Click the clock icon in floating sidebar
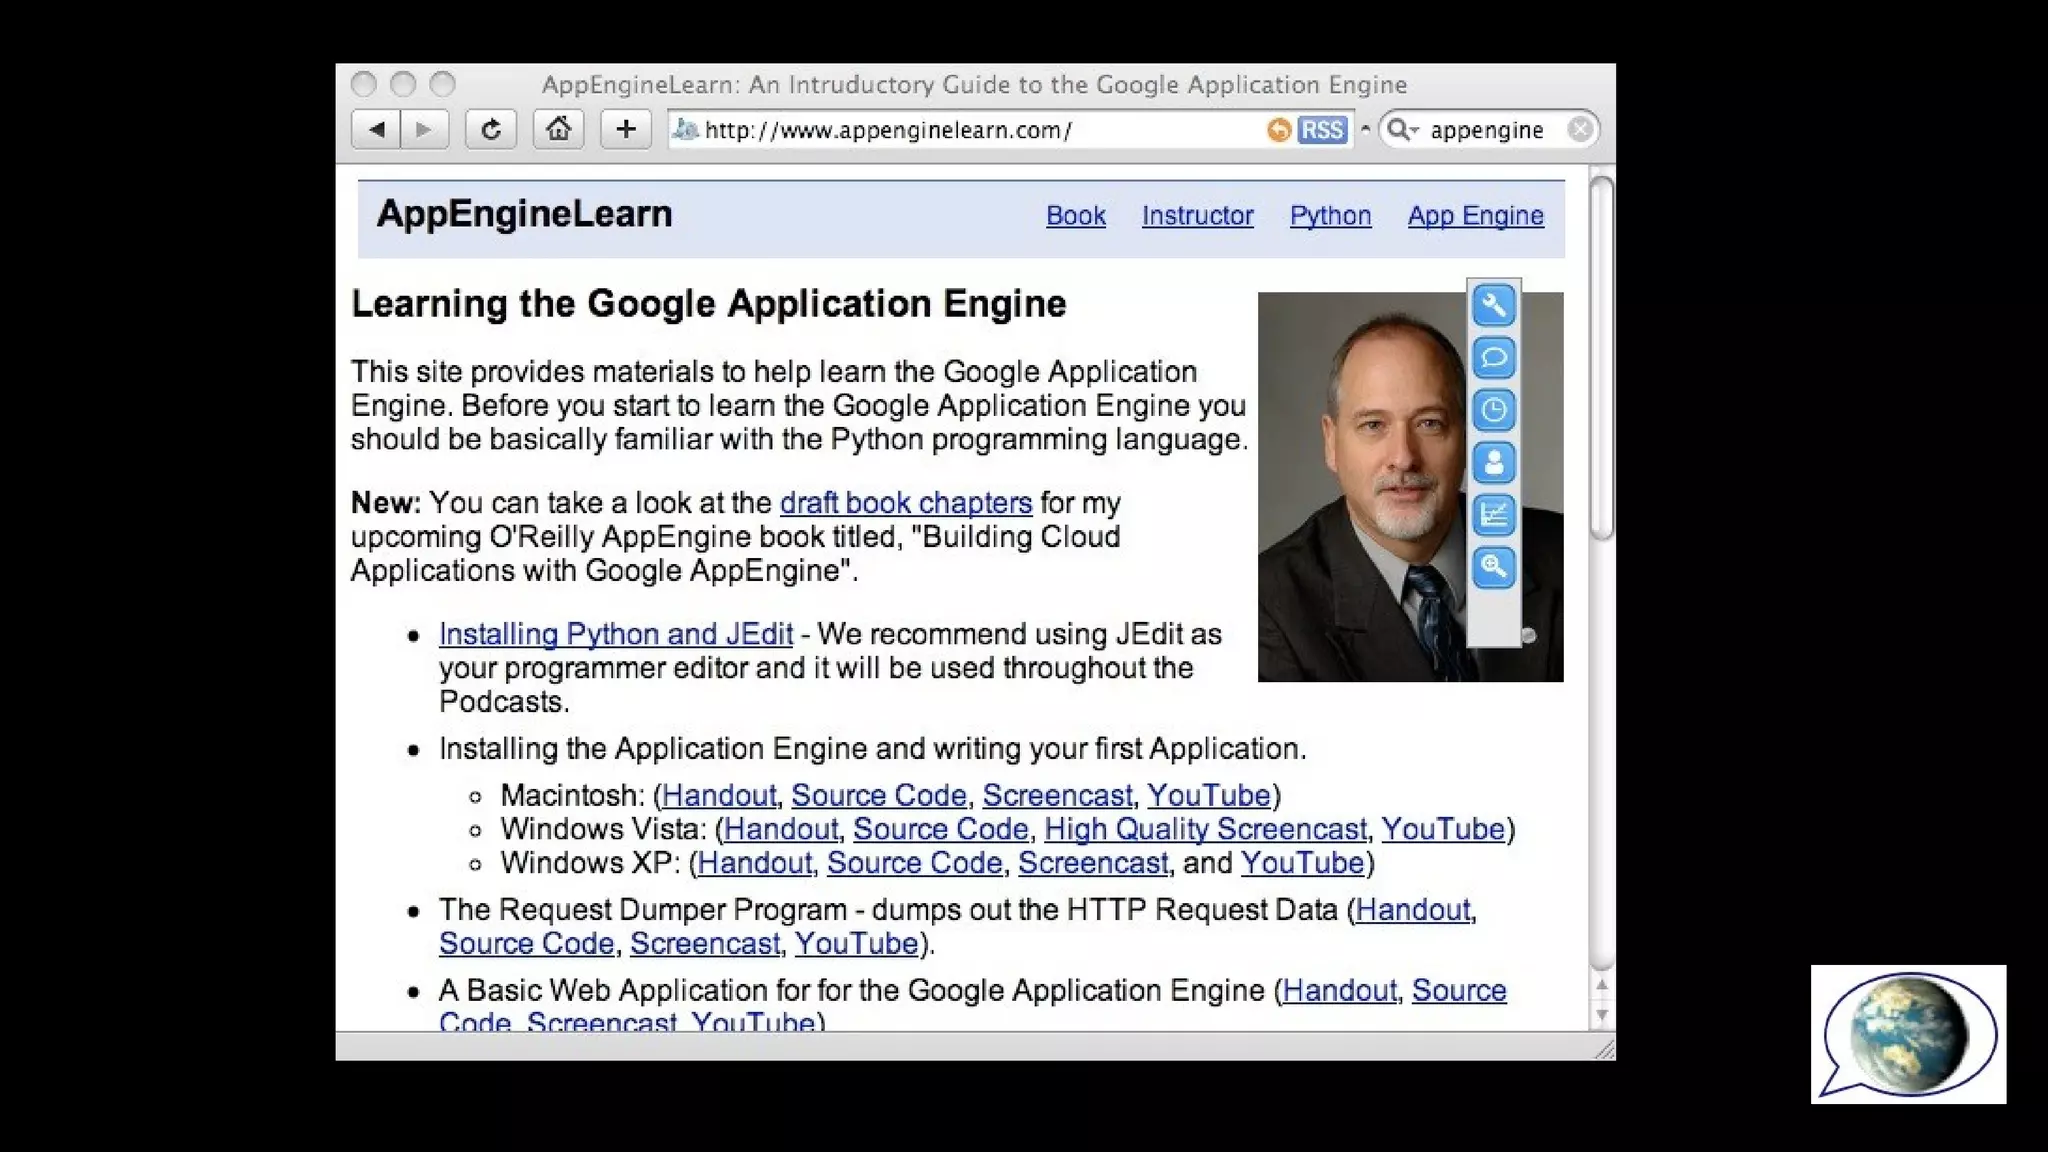 [x=1493, y=410]
